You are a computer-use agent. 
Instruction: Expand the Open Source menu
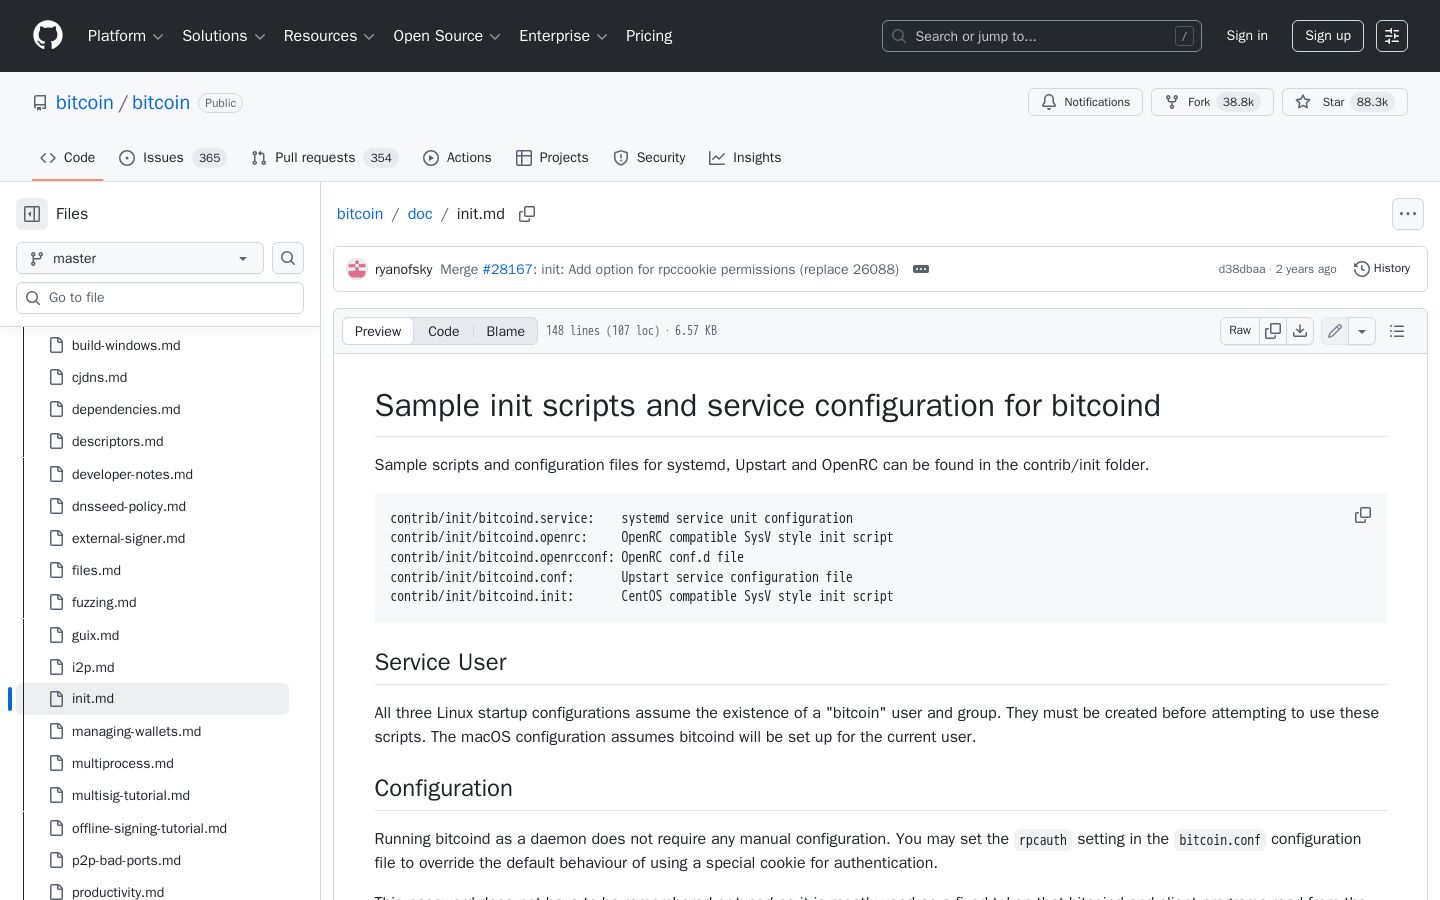[x=447, y=36]
